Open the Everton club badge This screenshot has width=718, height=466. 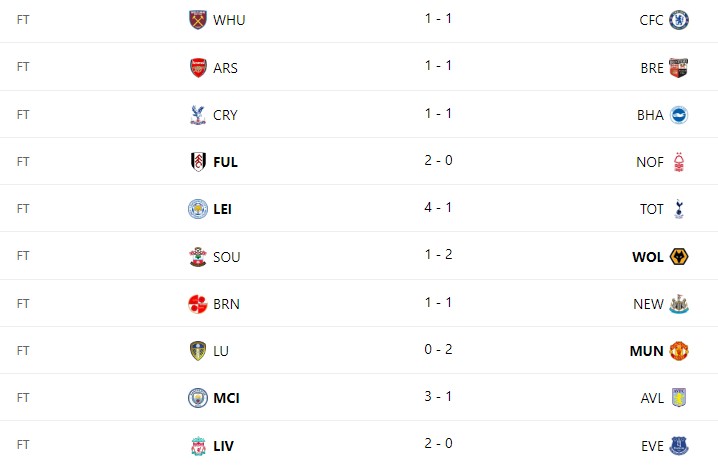[679, 445]
